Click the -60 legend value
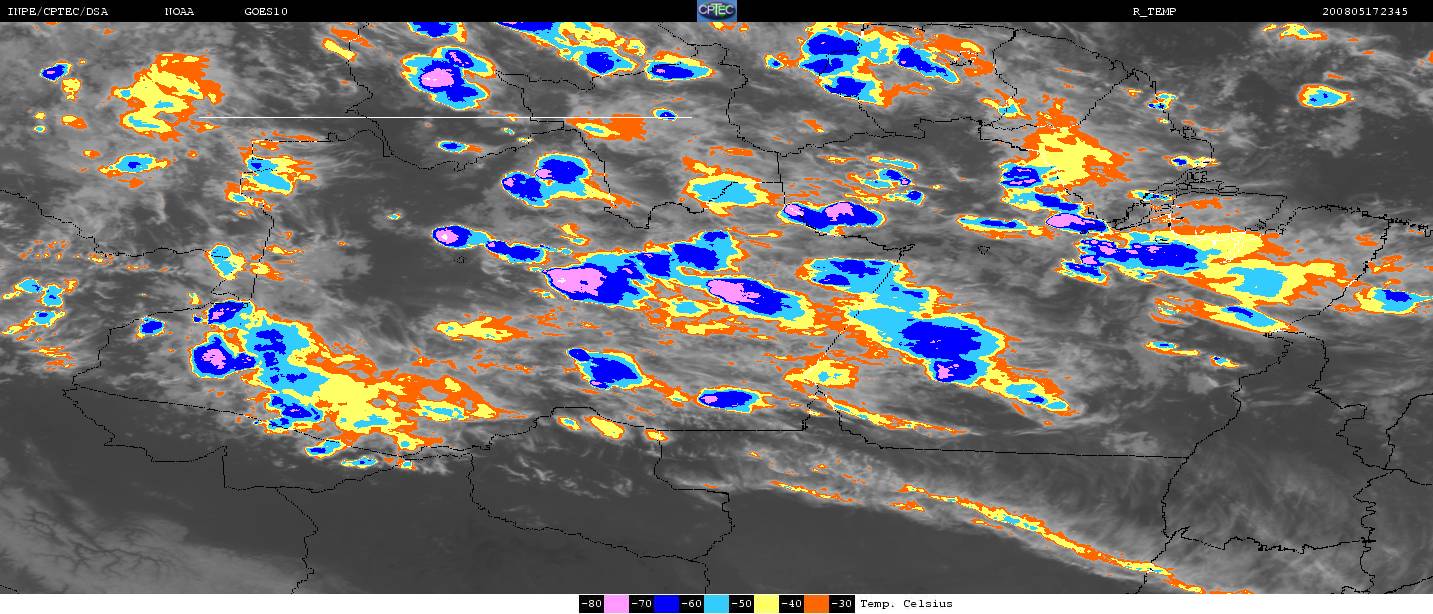This screenshot has height=614, width=1433. click(691, 604)
